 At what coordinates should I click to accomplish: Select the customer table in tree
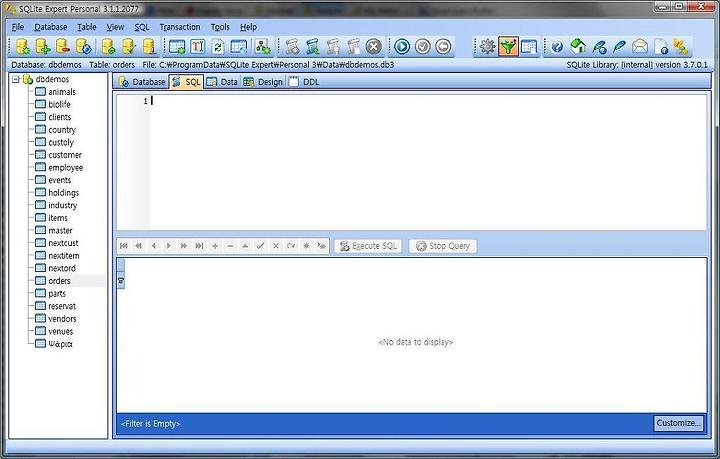pos(65,155)
